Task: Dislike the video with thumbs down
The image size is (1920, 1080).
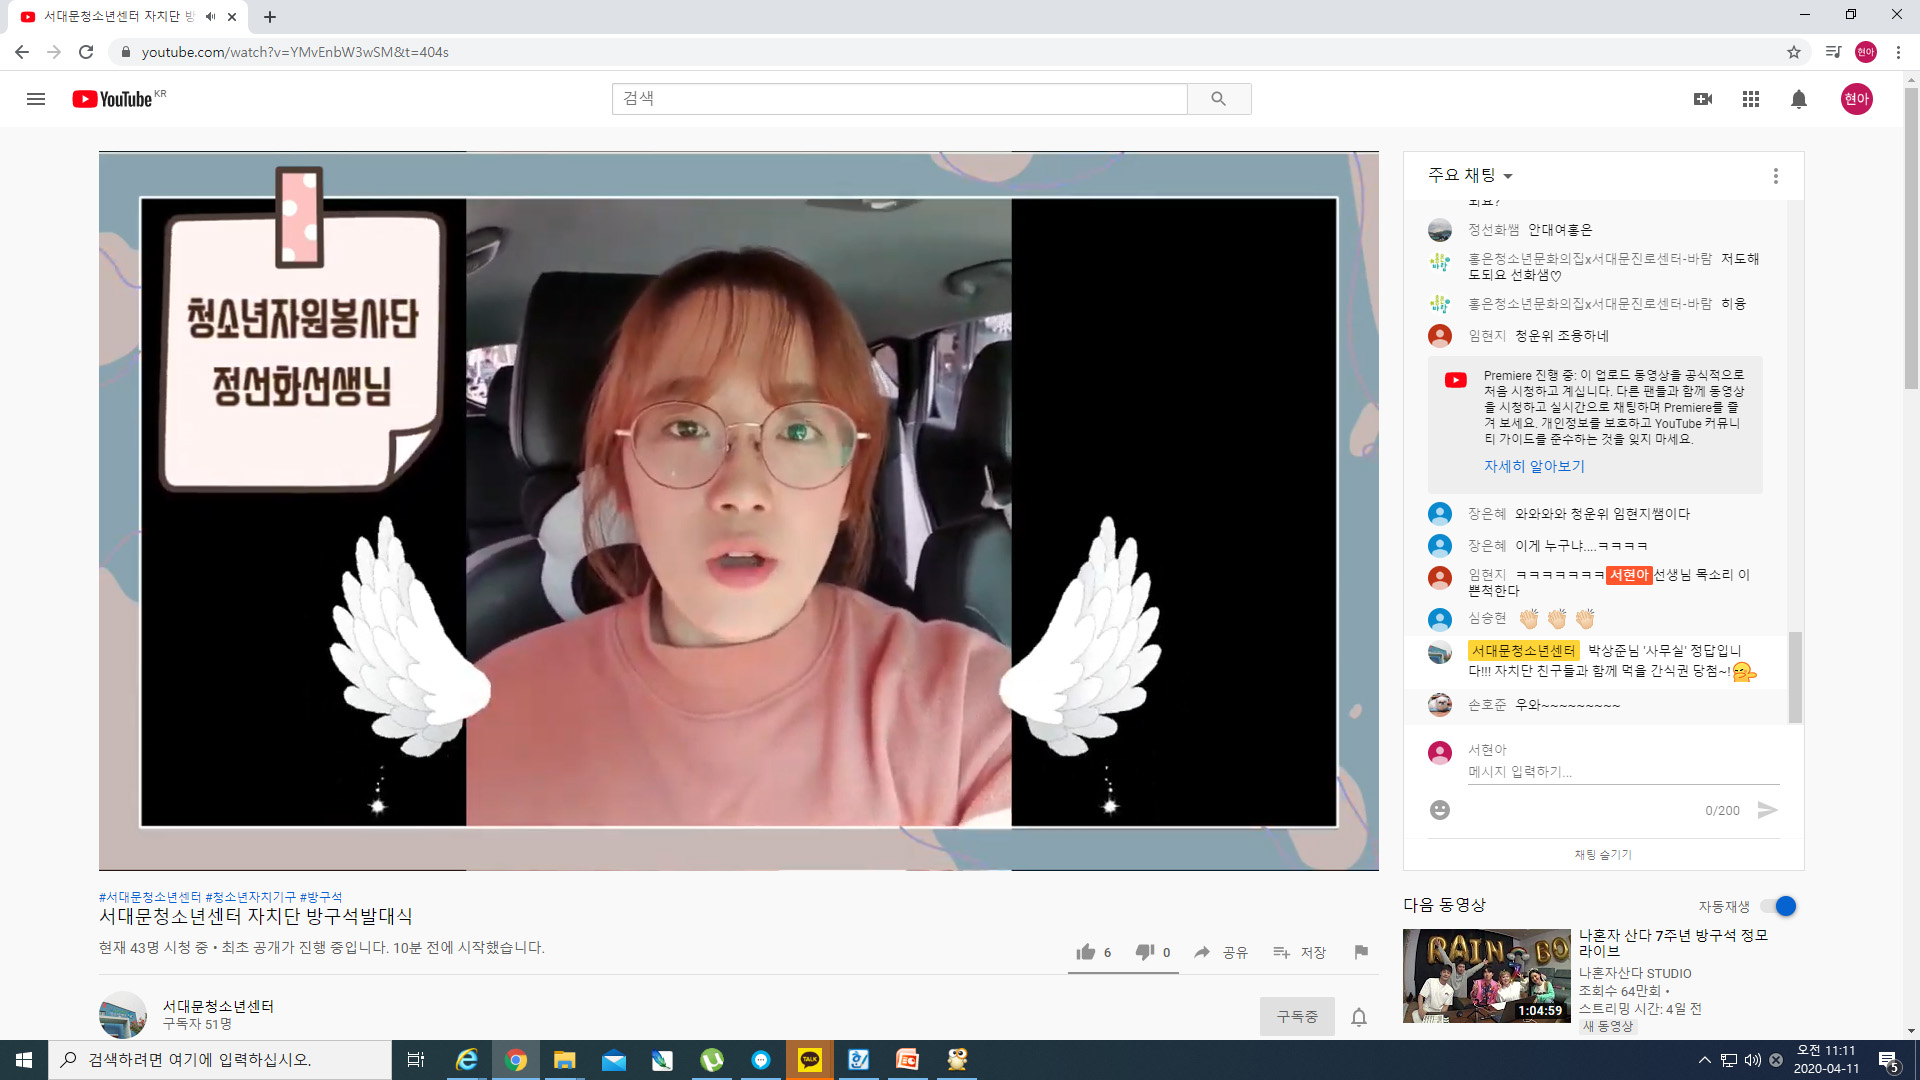Action: 1144,952
